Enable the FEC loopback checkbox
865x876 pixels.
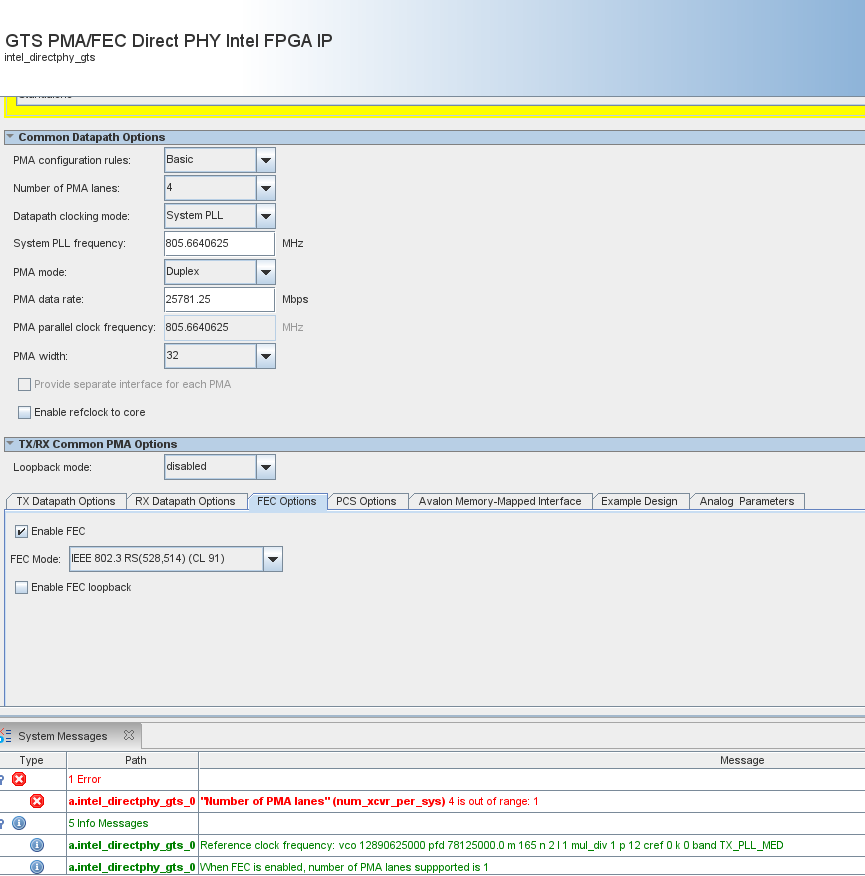click(21, 587)
